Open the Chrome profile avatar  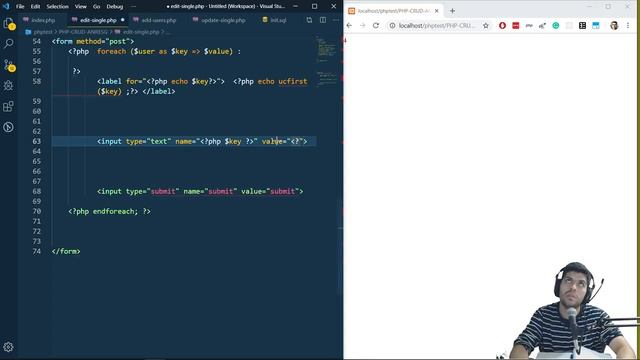(614, 25)
